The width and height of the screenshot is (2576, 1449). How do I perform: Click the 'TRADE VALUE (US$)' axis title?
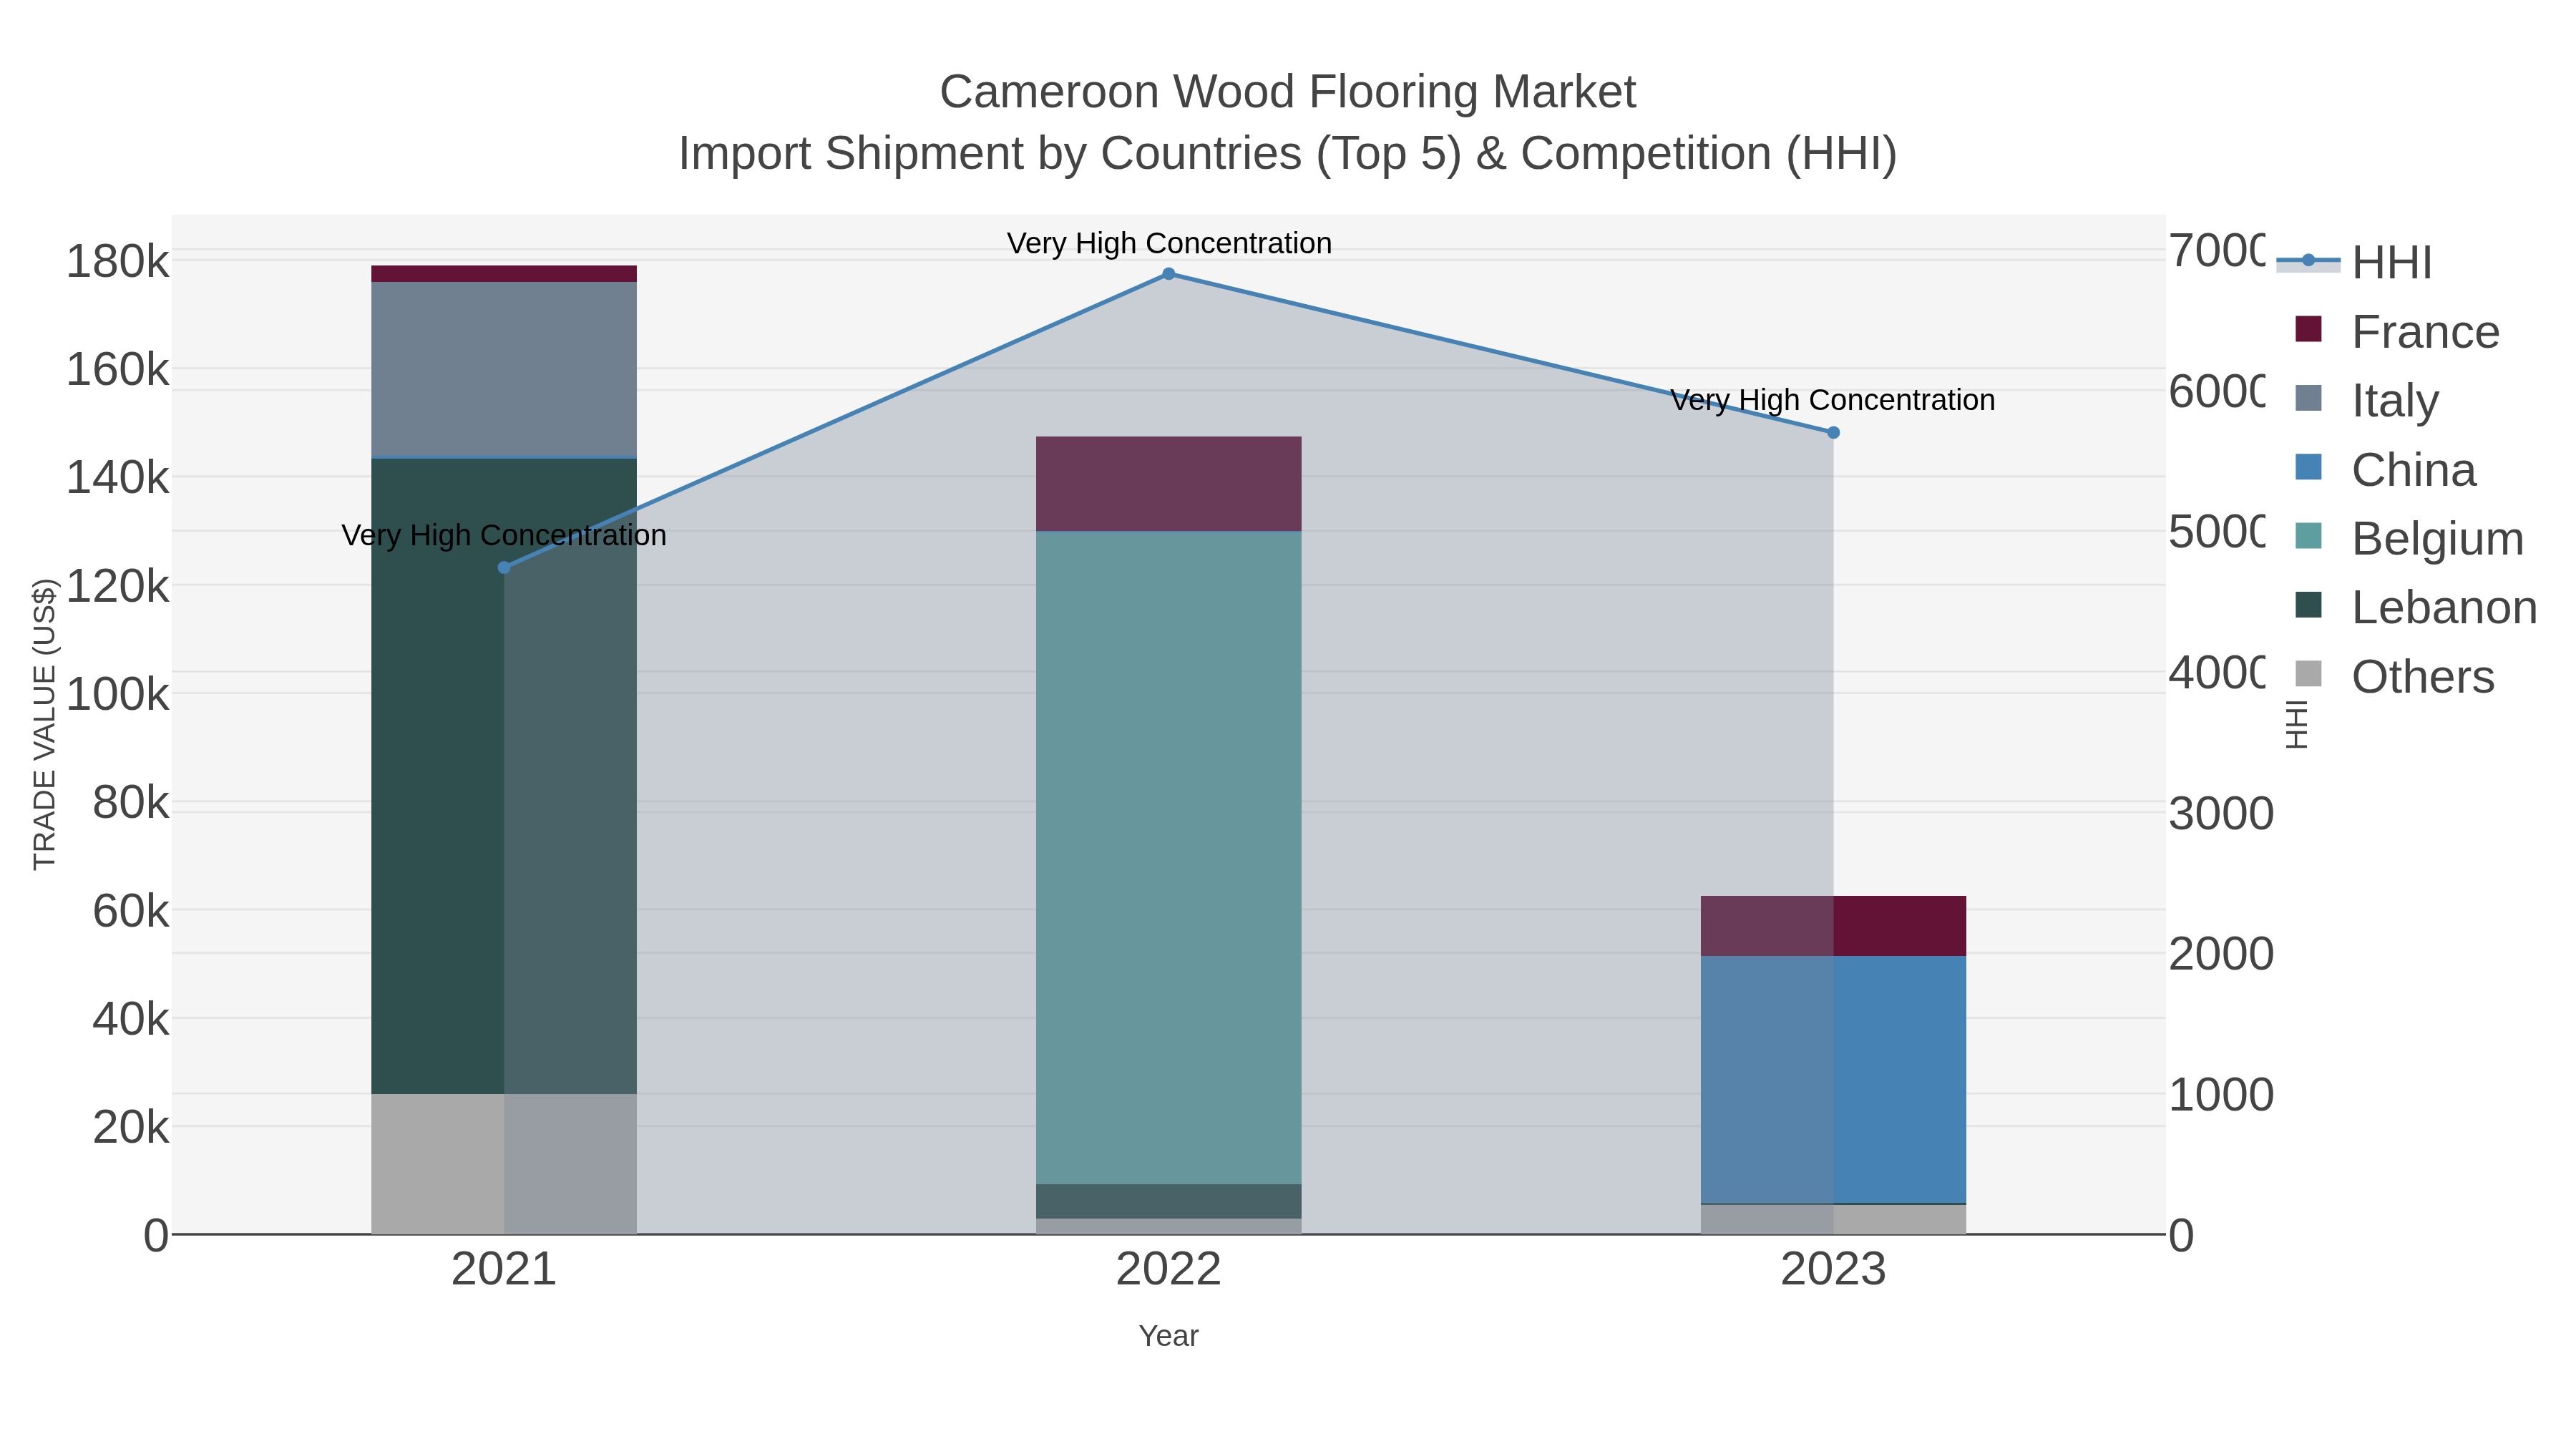coord(45,724)
